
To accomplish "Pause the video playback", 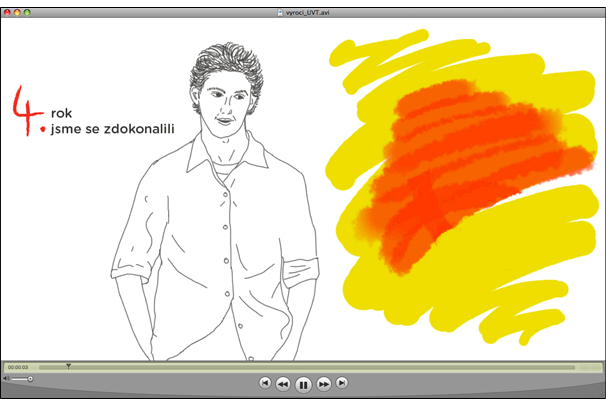I will coord(303,383).
